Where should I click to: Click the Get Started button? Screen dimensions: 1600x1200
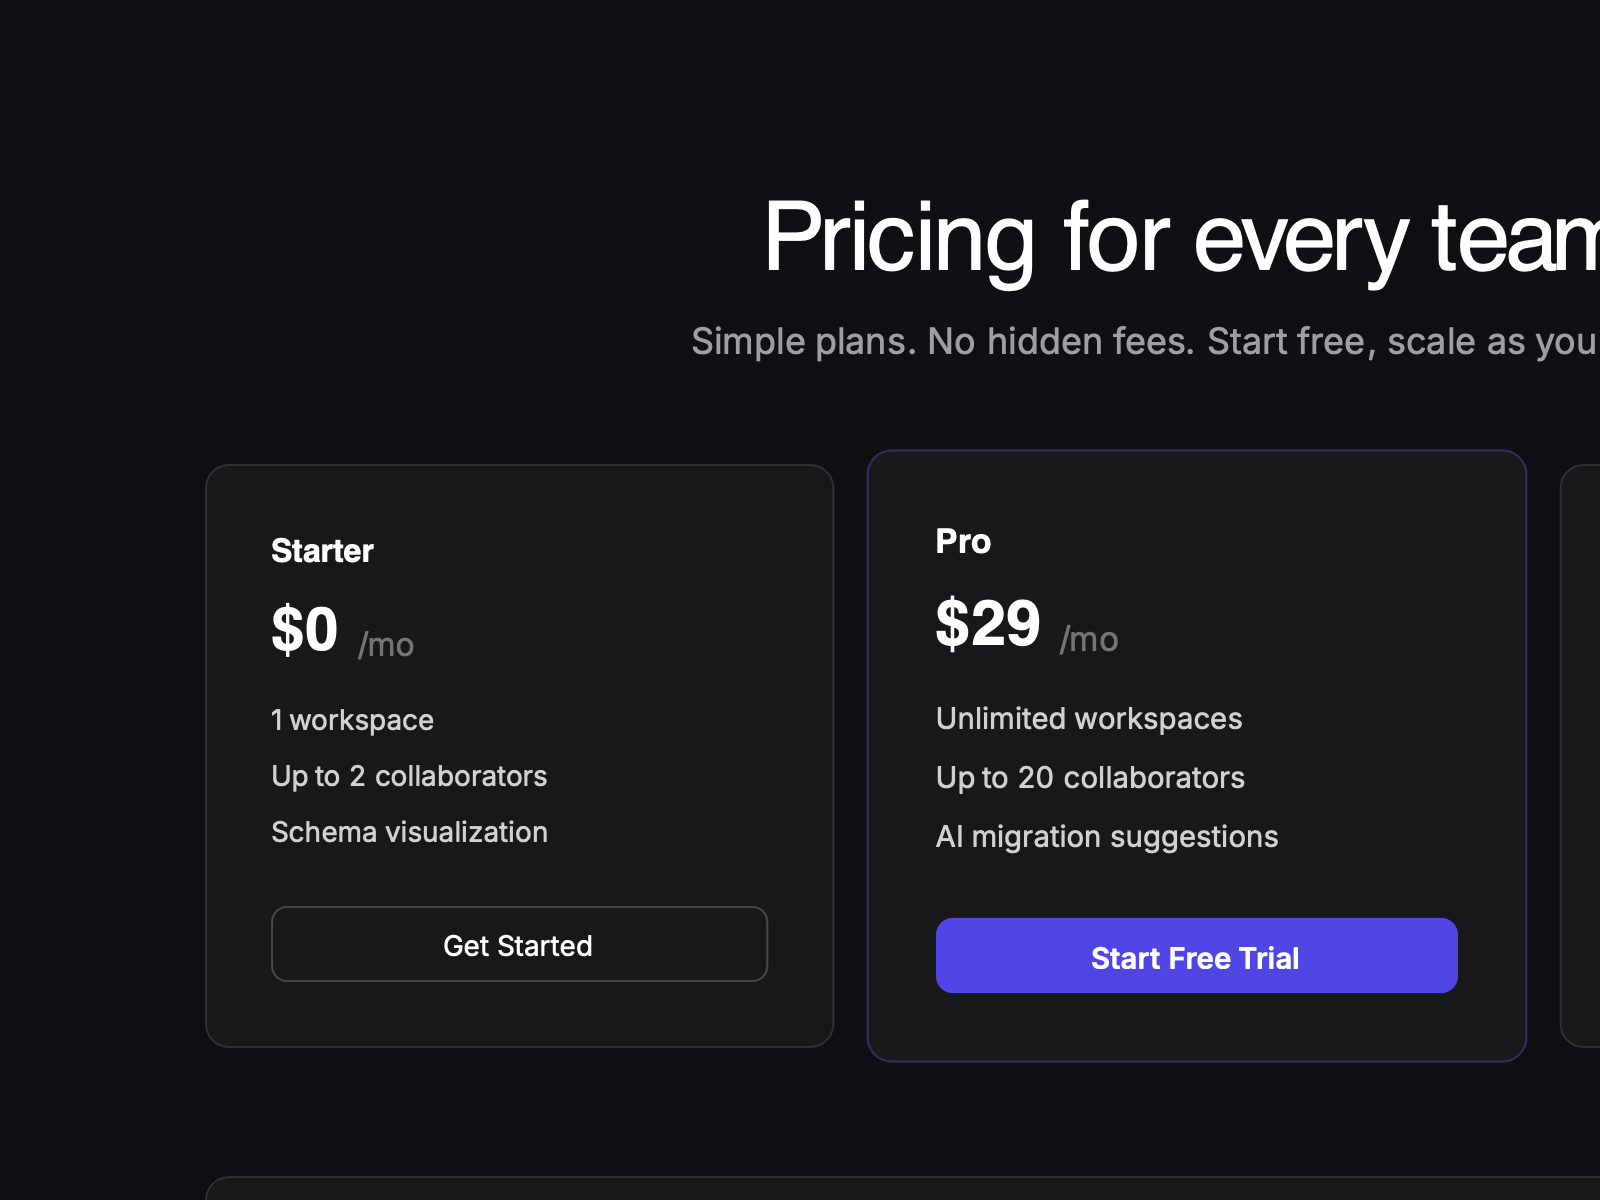click(518, 944)
